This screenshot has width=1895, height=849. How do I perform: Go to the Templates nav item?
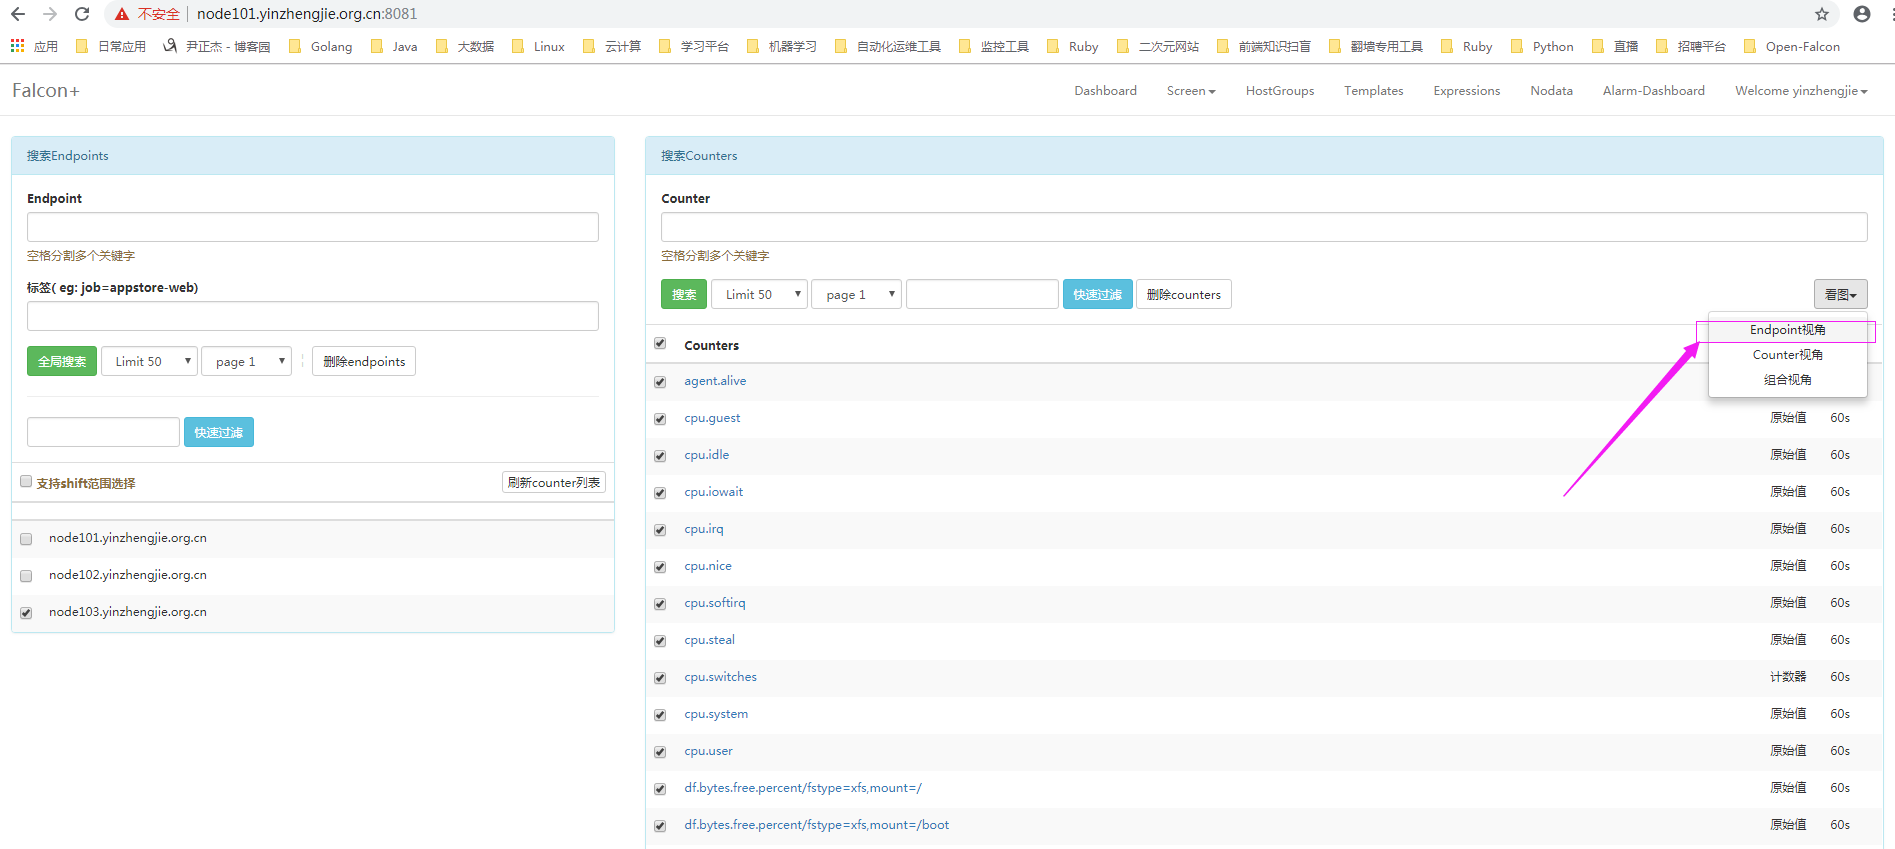1373,91
